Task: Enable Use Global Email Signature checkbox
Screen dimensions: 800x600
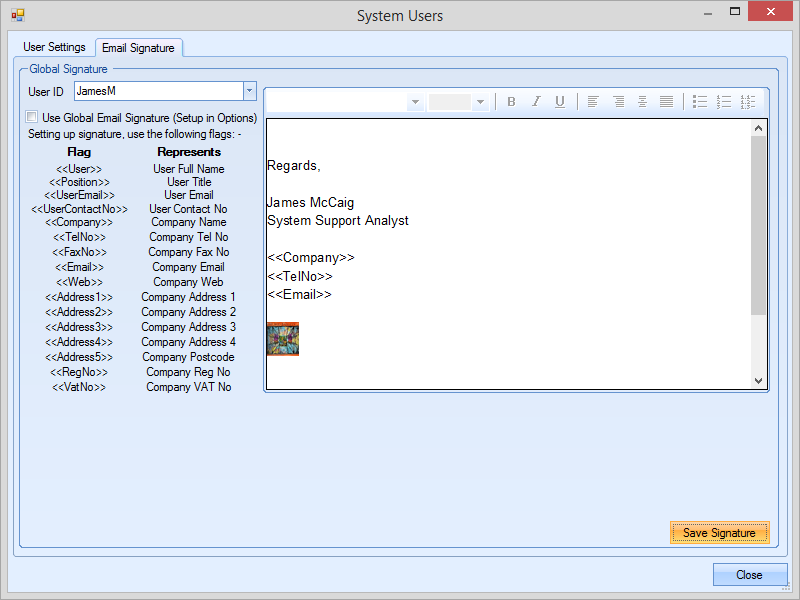Action: coord(33,118)
